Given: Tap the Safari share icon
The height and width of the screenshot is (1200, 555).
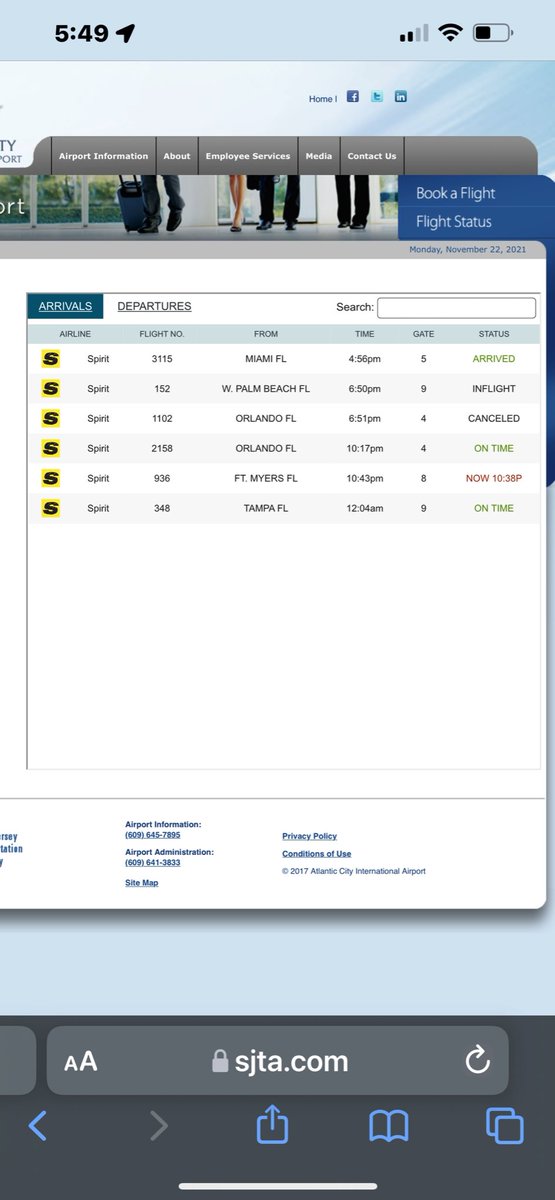Looking at the screenshot, I should [x=272, y=1126].
